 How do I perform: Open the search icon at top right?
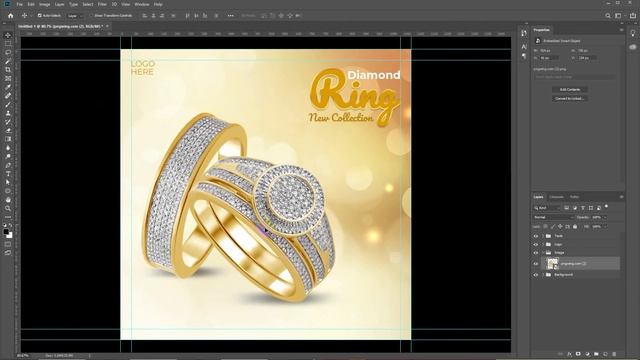(x=608, y=16)
